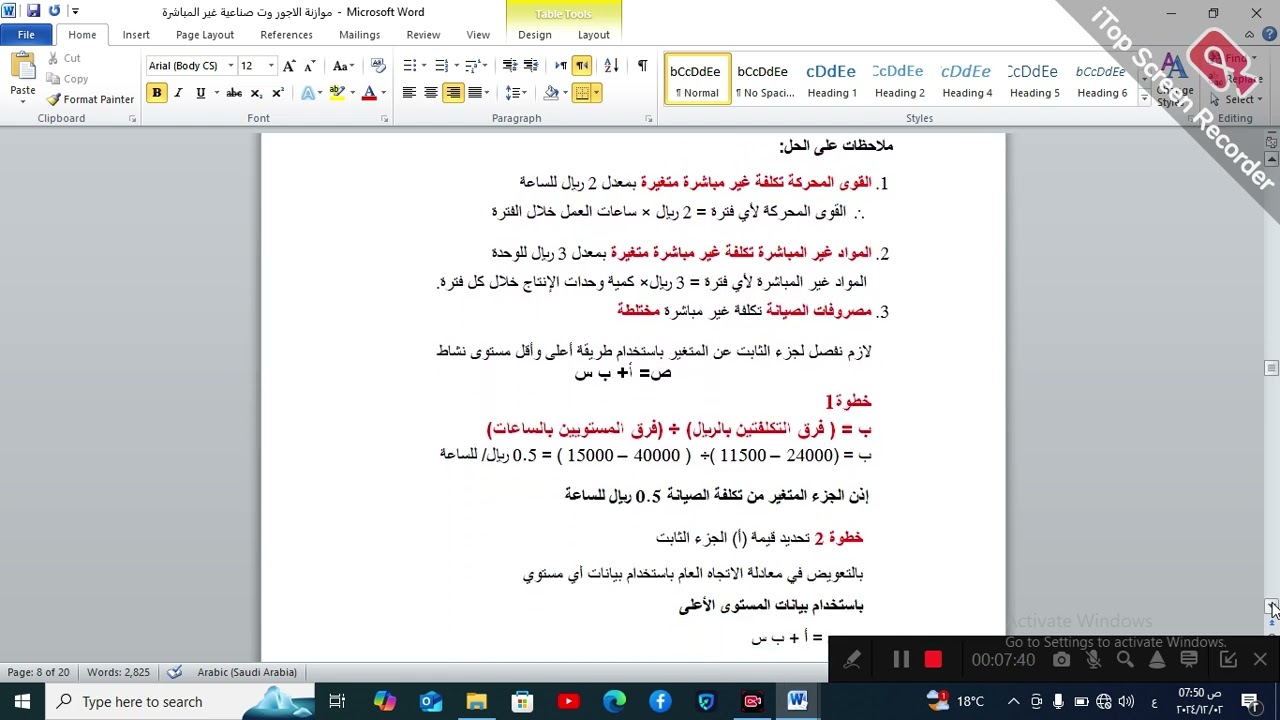The height and width of the screenshot is (720, 1280).
Task: Expand the bullets list dropdown arrow
Action: (x=424, y=66)
